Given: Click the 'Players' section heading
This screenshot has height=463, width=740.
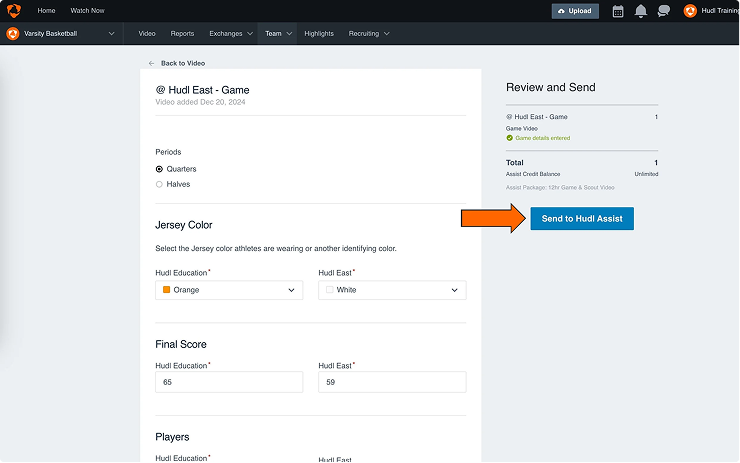Looking at the screenshot, I should pyautogui.click(x=172, y=437).
